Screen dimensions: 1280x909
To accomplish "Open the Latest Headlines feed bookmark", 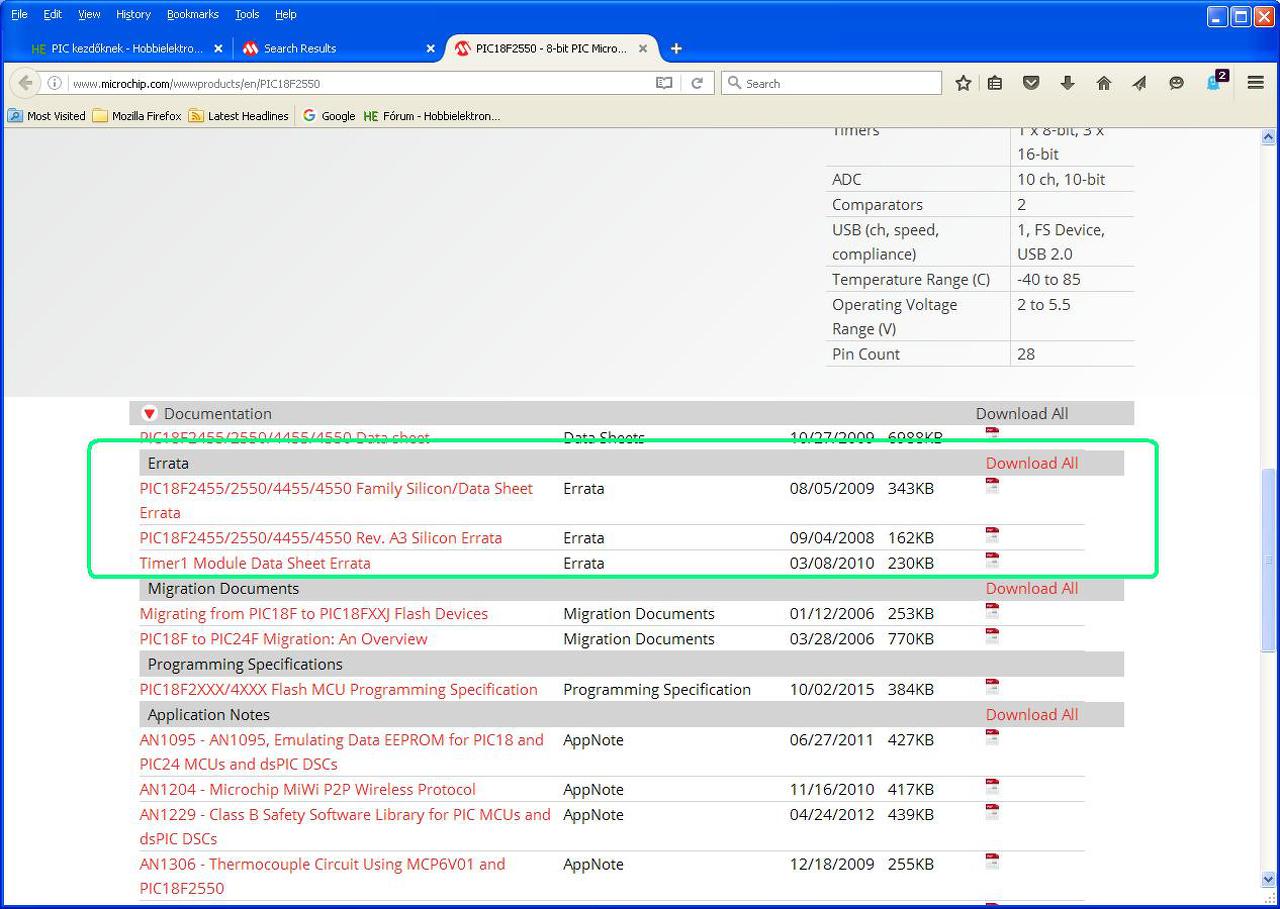I will click(238, 116).
